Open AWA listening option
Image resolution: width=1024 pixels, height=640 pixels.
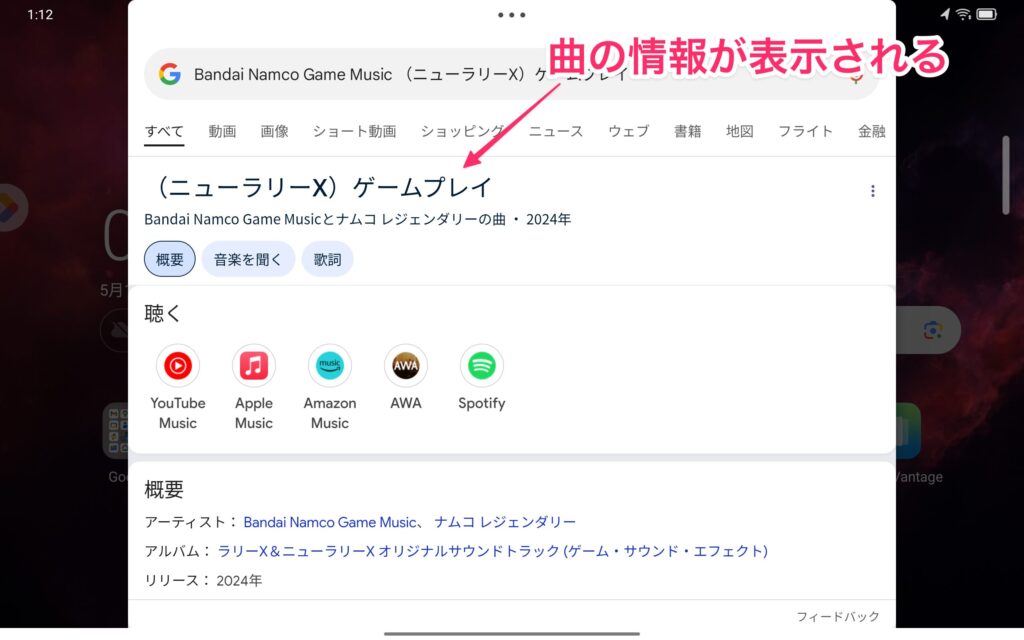[406, 378]
